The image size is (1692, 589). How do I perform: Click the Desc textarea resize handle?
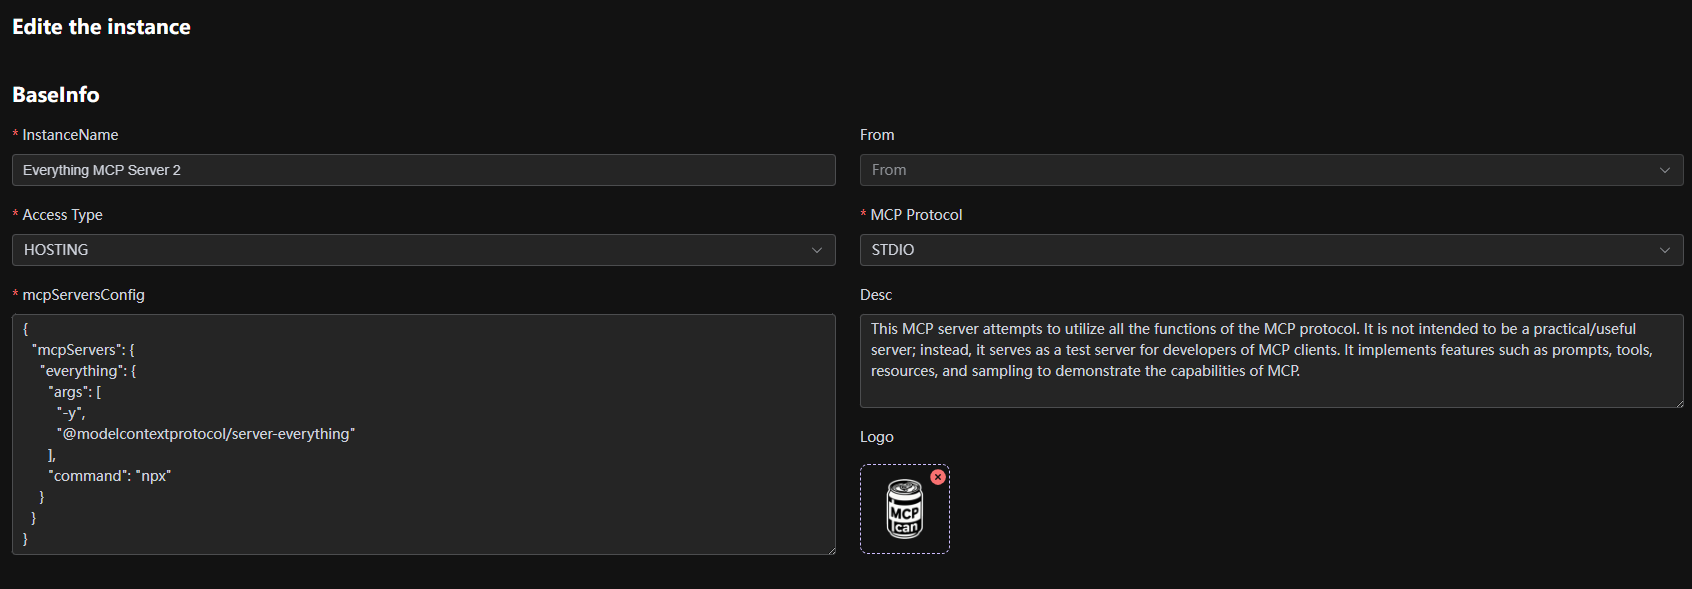tap(1678, 402)
